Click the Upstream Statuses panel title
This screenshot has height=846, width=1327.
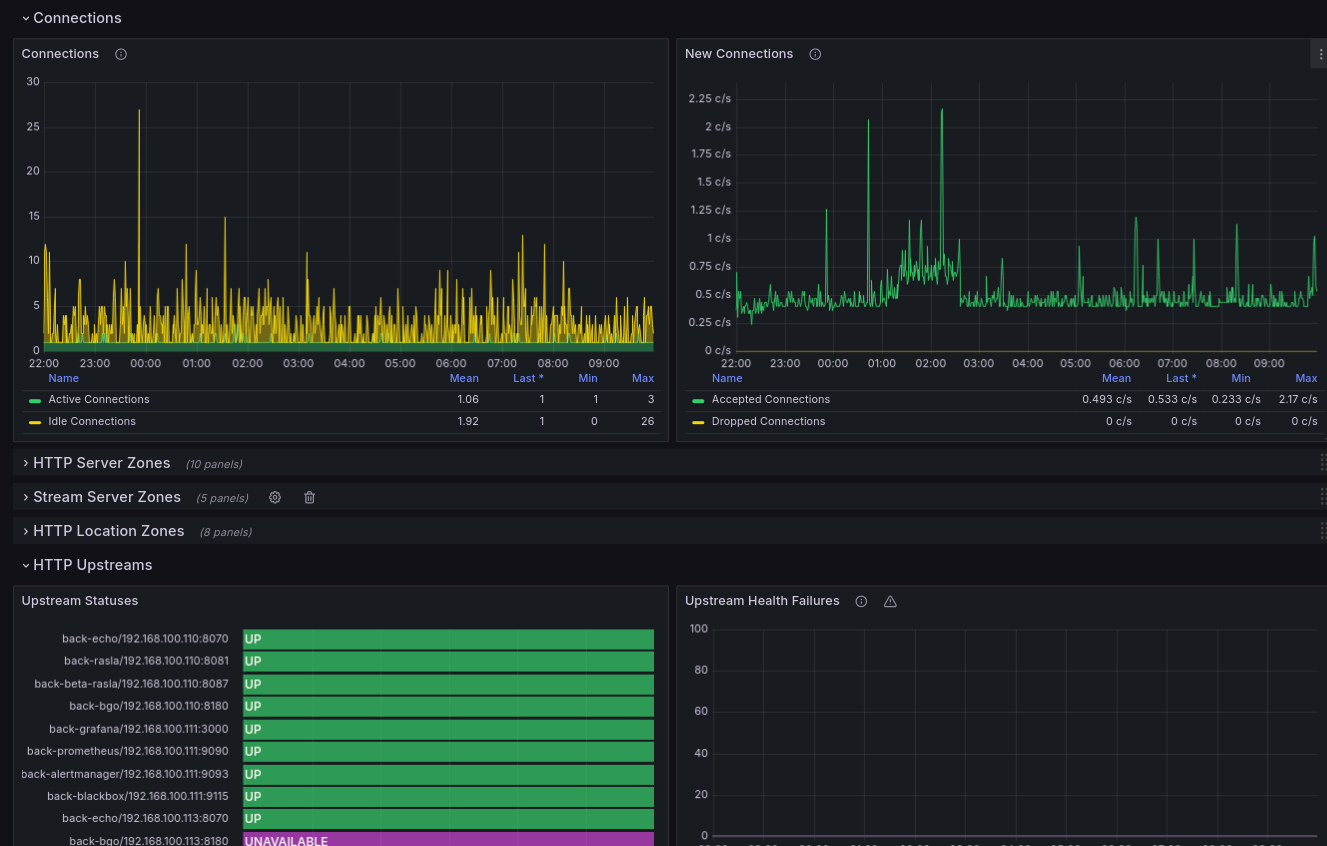80,601
